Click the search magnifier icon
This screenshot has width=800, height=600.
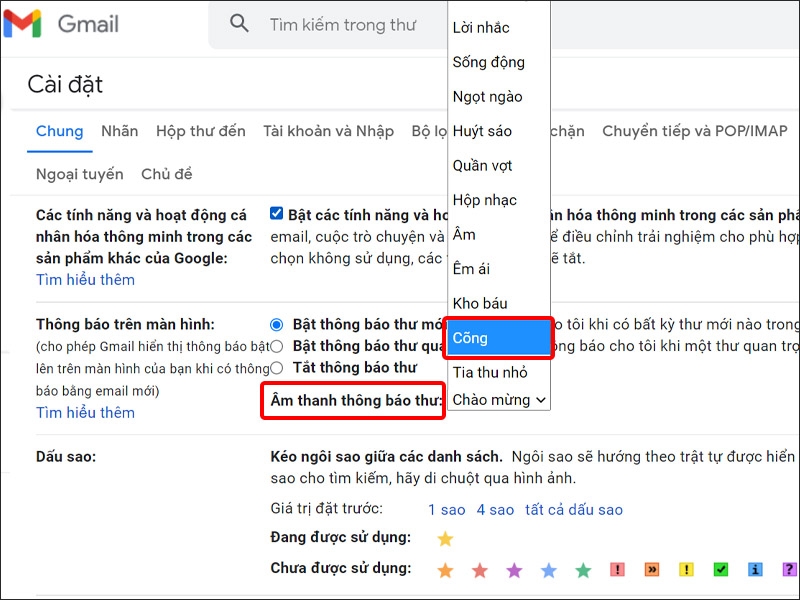(238, 25)
